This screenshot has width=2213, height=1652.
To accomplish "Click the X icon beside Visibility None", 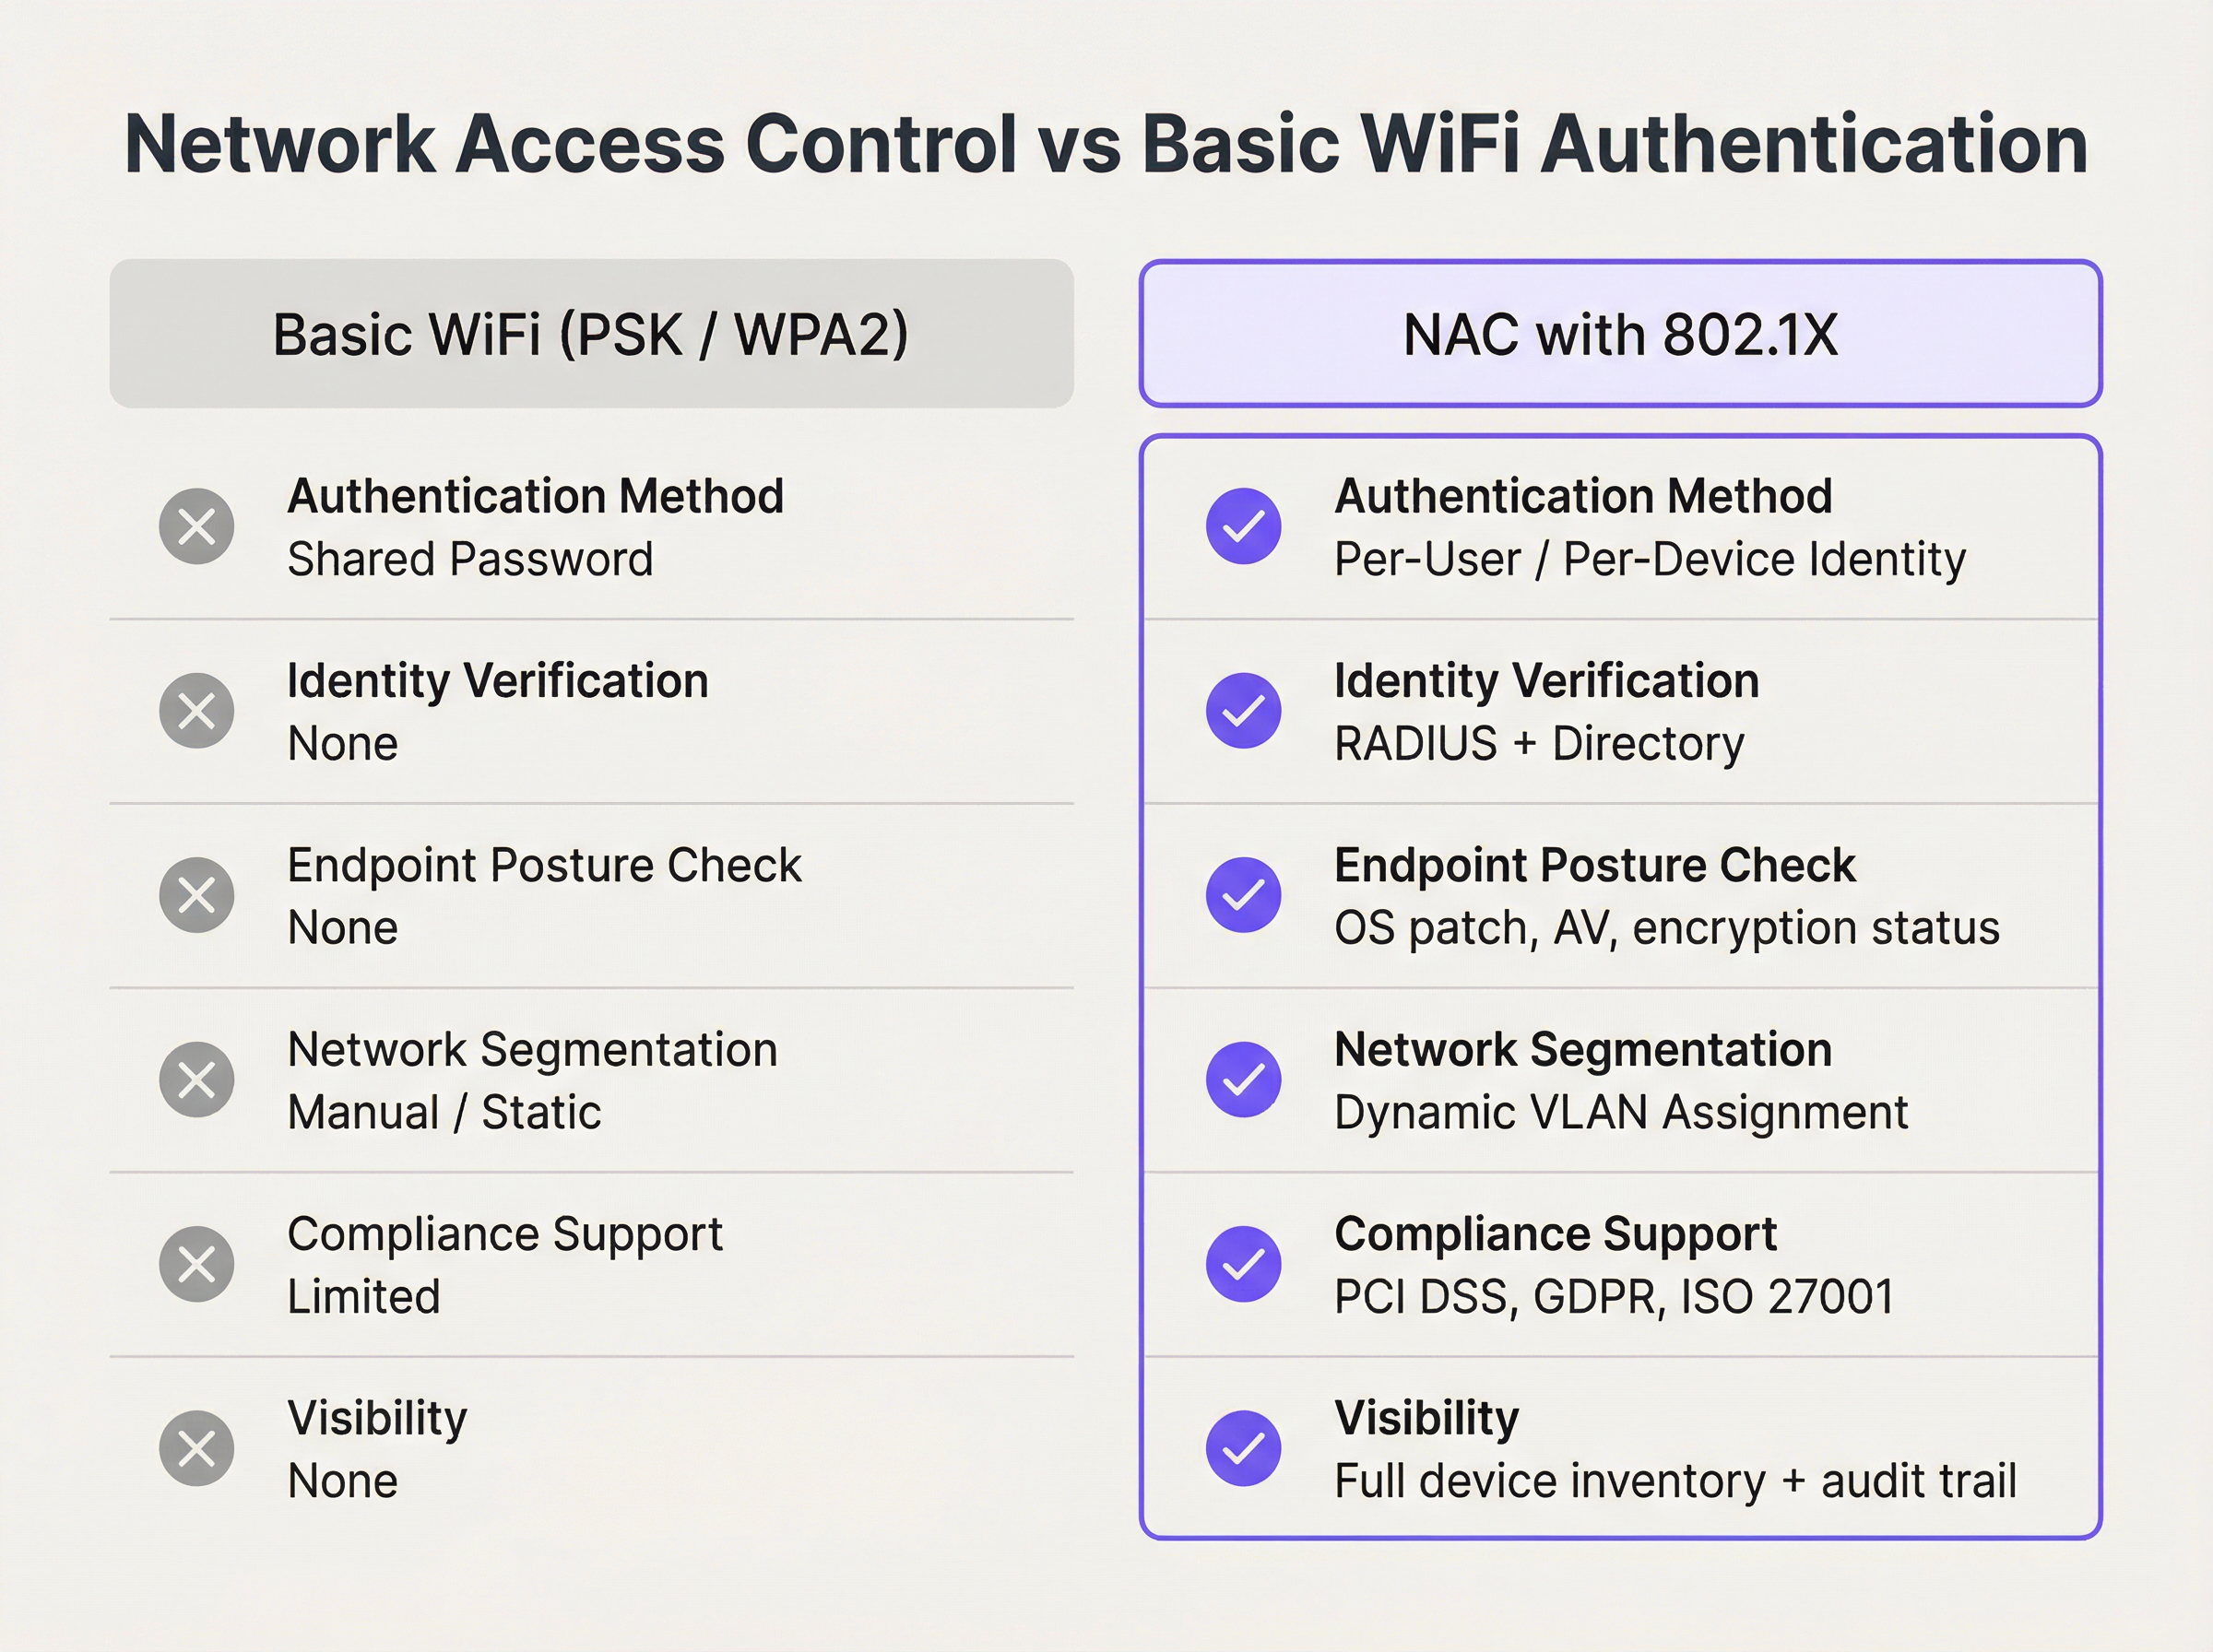I will click(197, 1448).
